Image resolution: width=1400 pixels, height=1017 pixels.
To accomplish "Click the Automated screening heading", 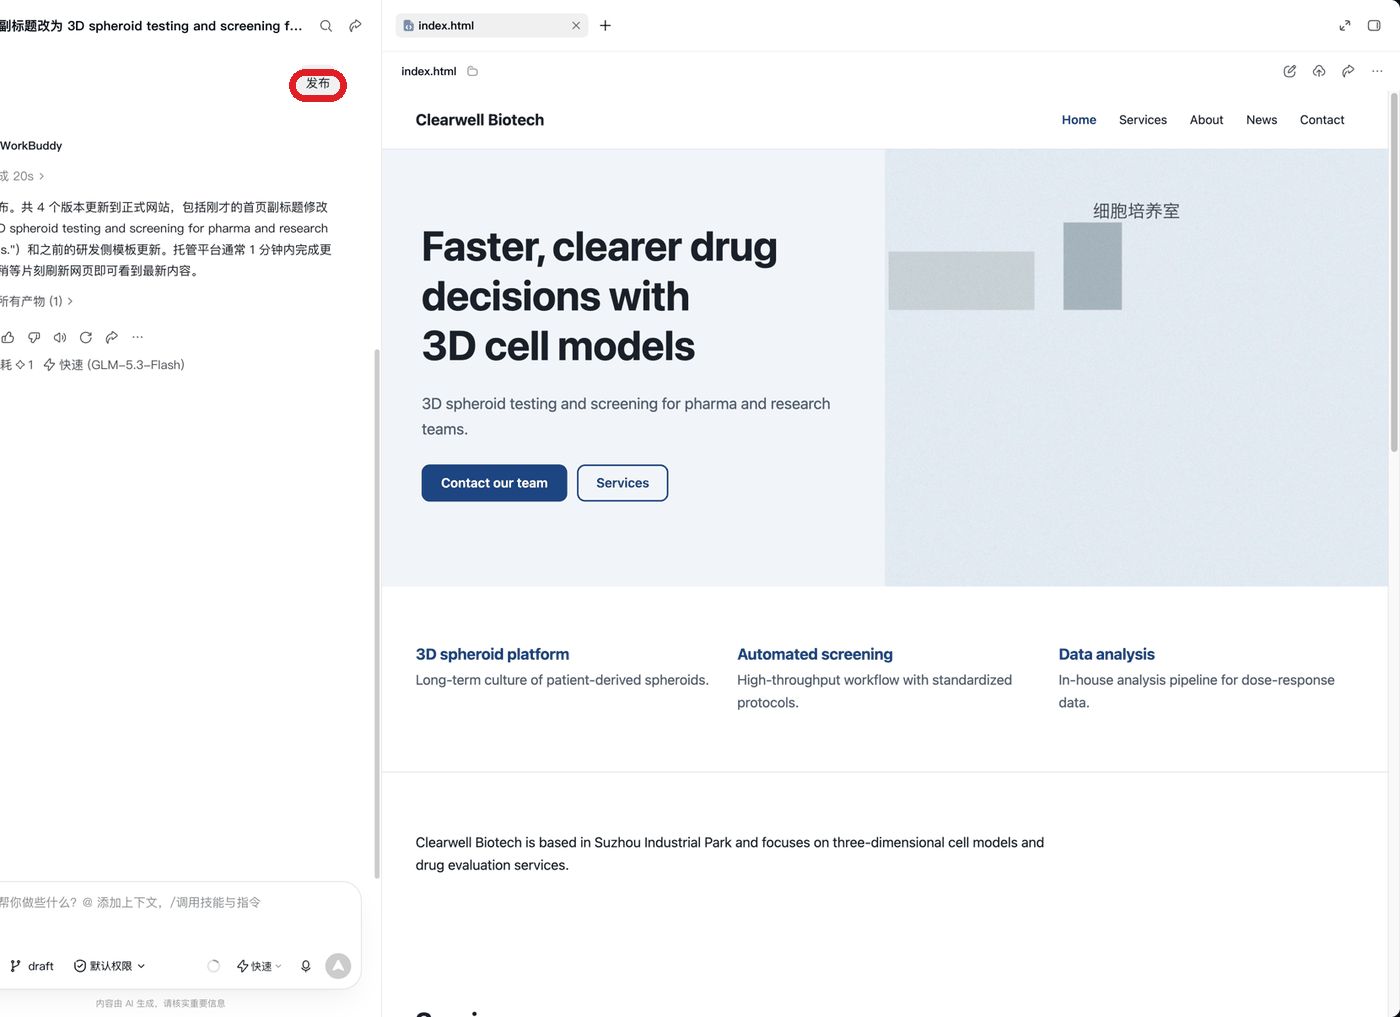I will point(815,654).
